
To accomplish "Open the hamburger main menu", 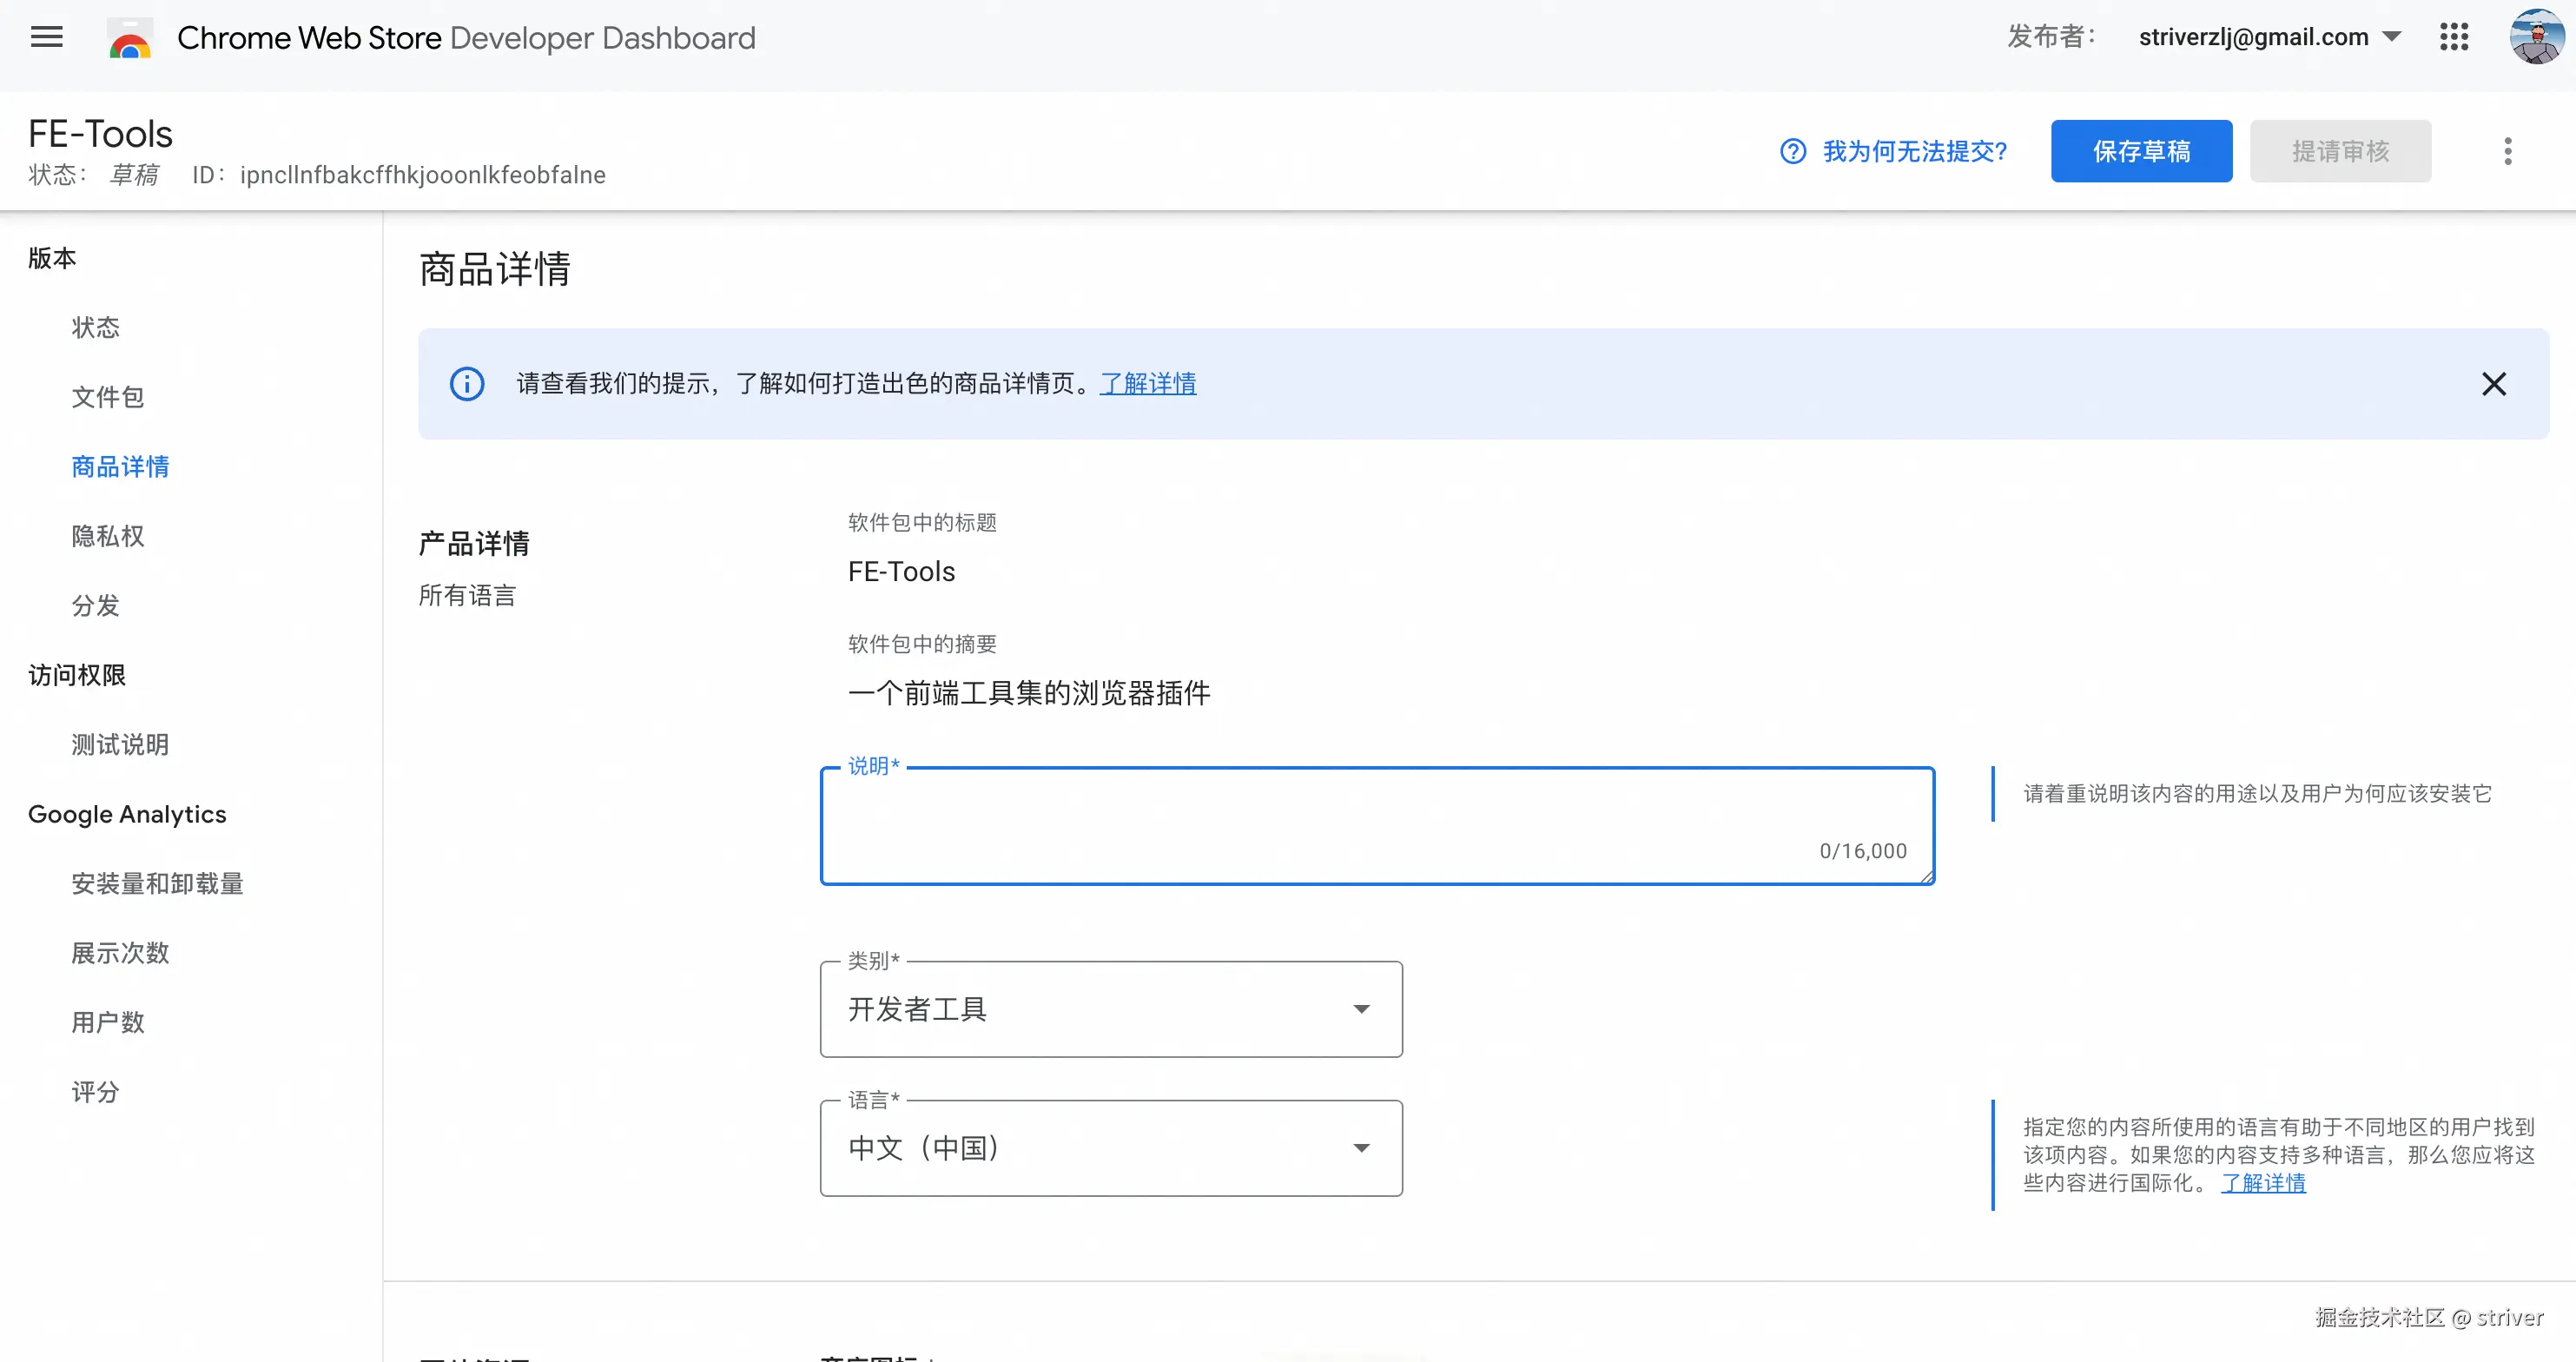I will click(47, 38).
